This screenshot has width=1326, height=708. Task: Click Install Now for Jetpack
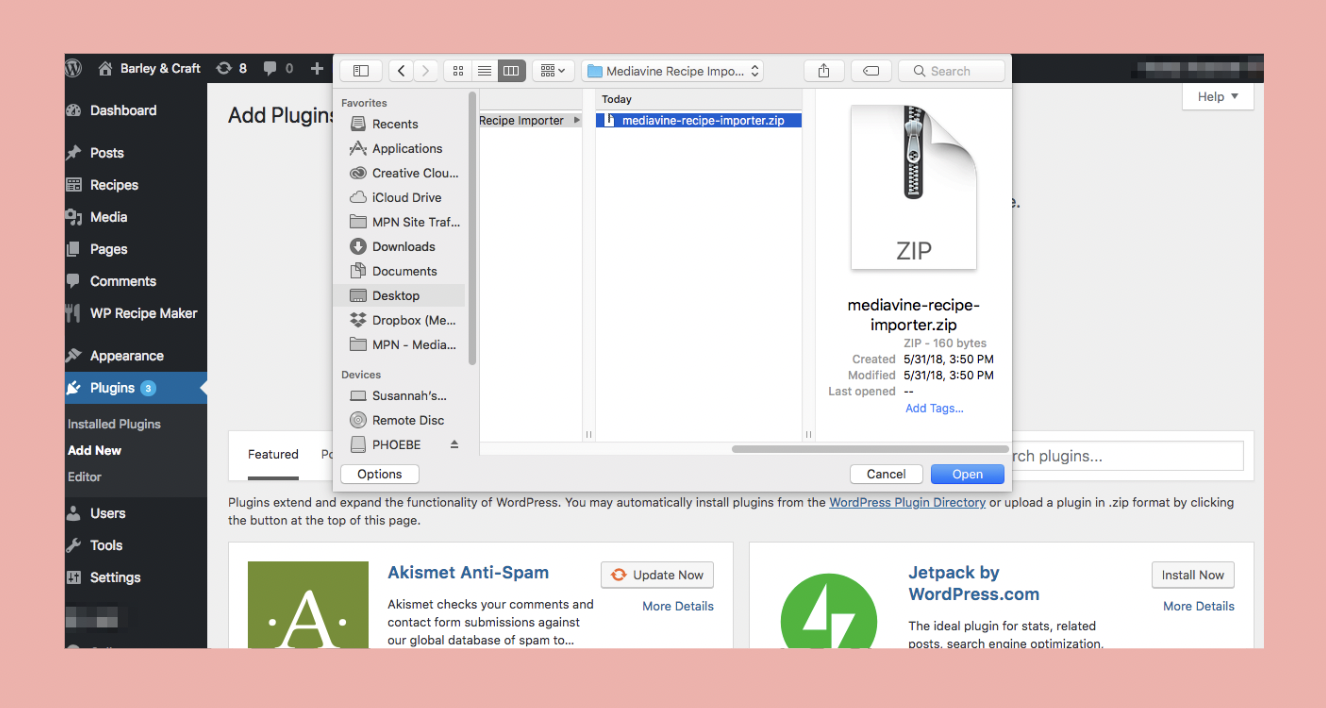[x=1192, y=575]
